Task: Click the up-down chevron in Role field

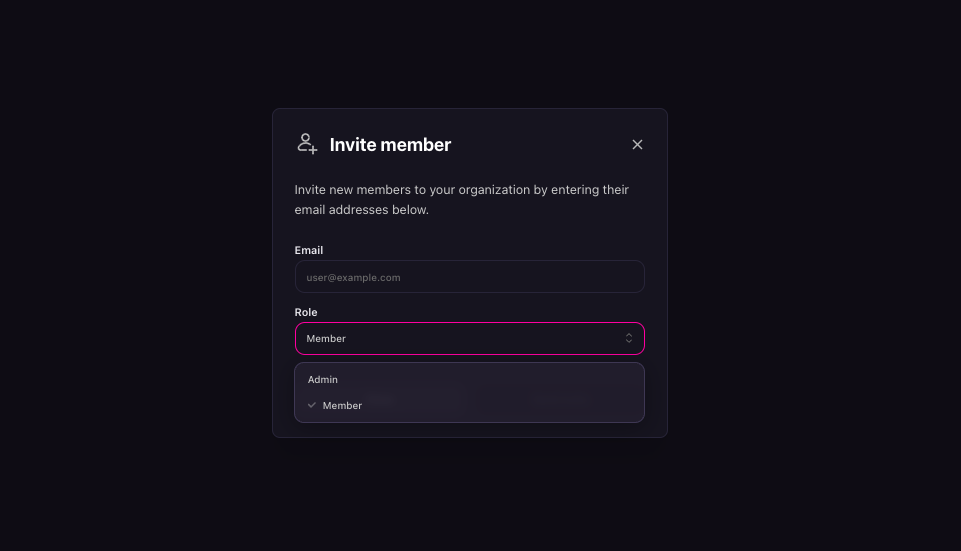Action: [629, 339]
